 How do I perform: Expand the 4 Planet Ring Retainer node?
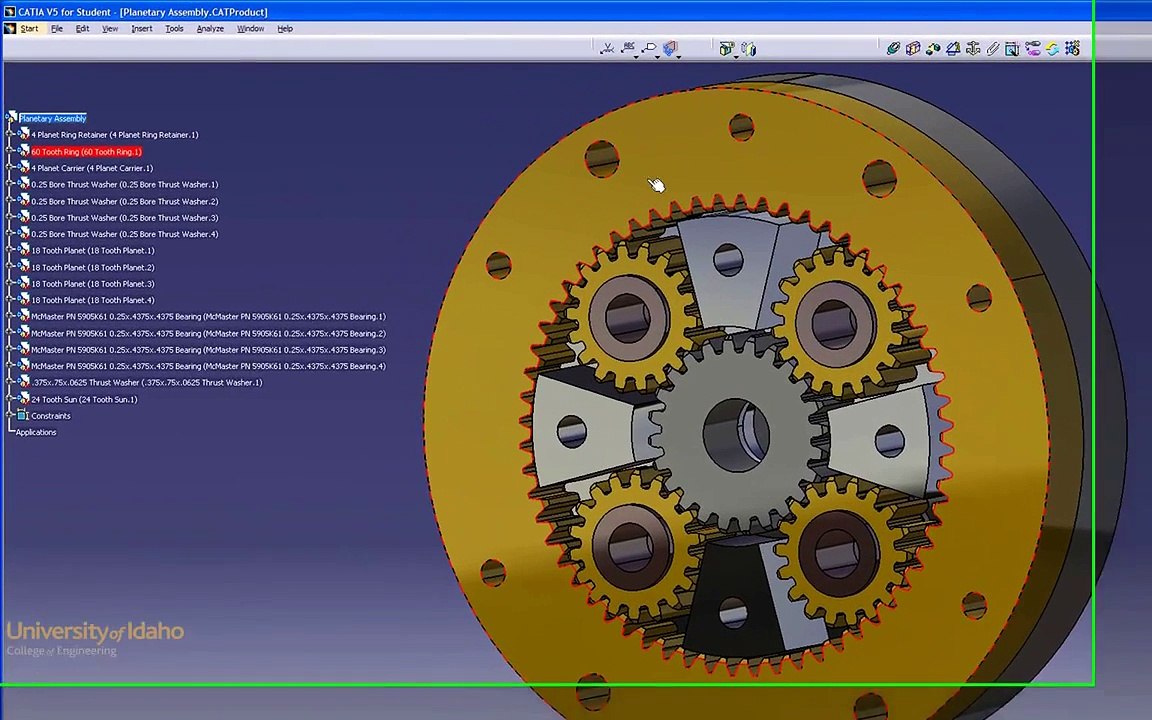pos(10,134)
